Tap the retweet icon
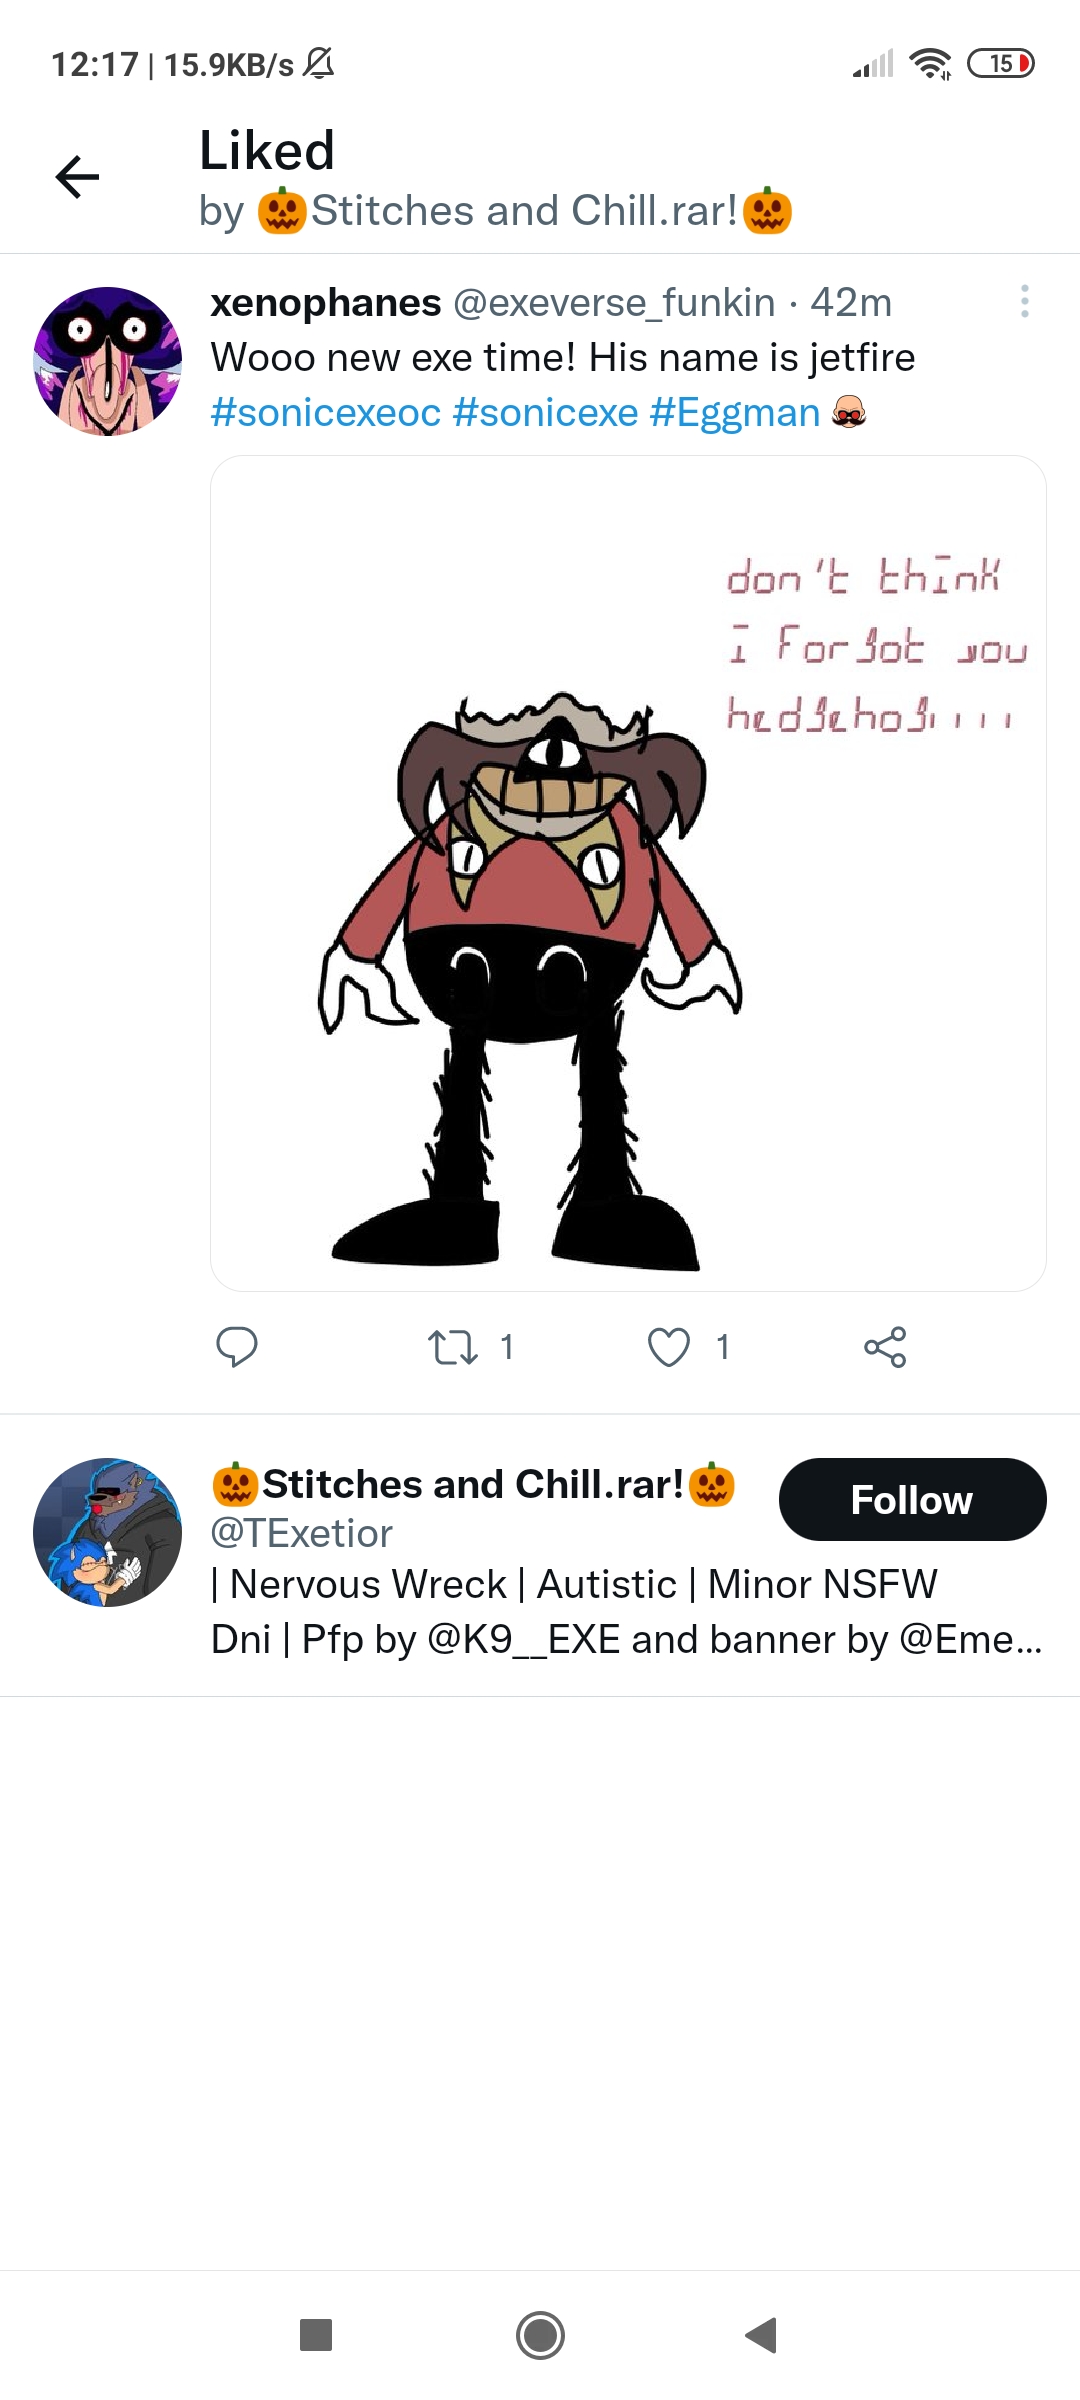Screen dimensions: 1080x2400 (453, 1347)
